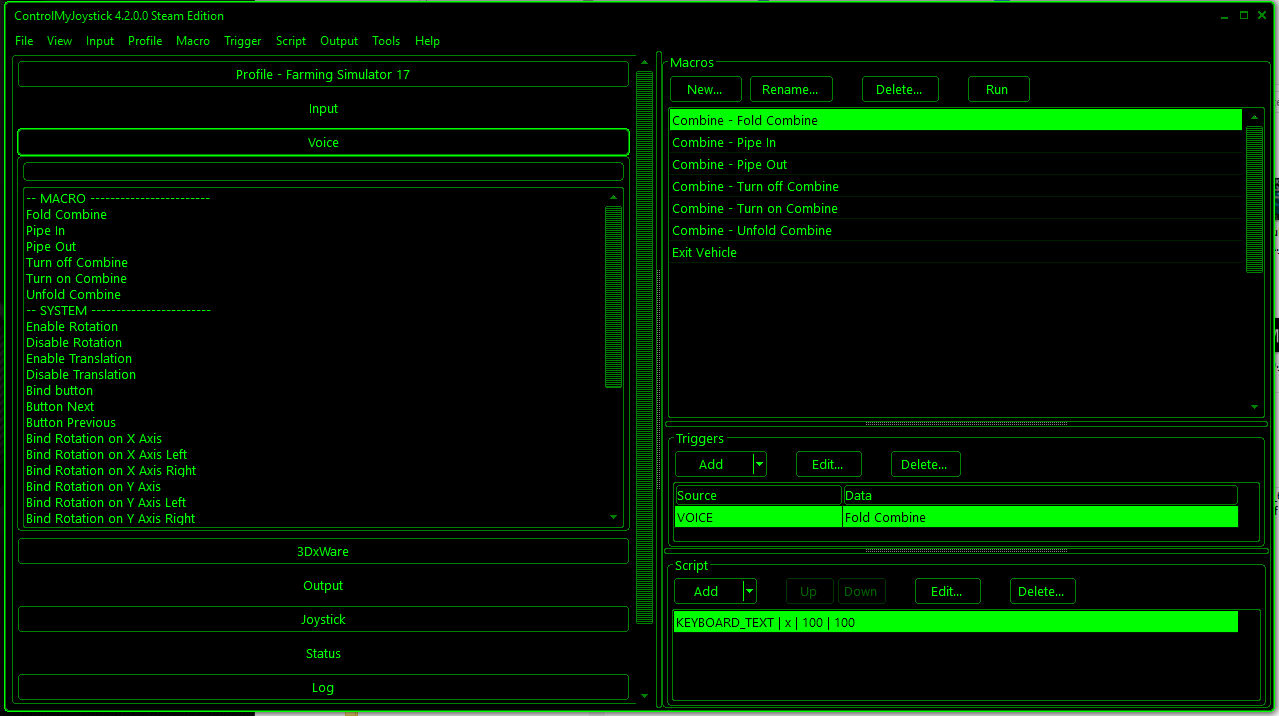
Task: Select 'Exit Vehicle' macro in list
Action: click(x=705, y=252)
